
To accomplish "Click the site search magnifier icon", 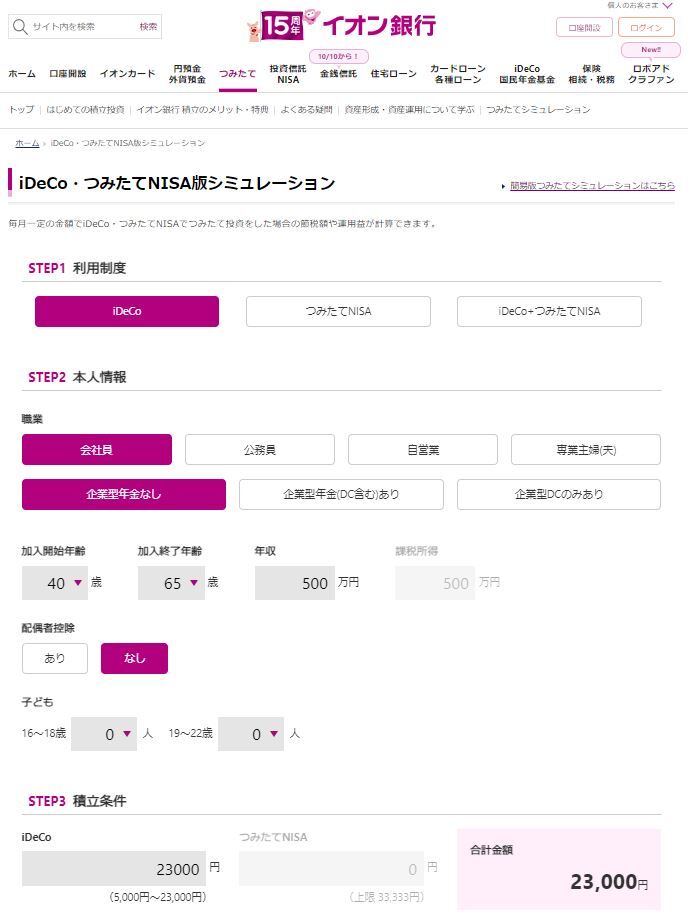I will [20, 27].
